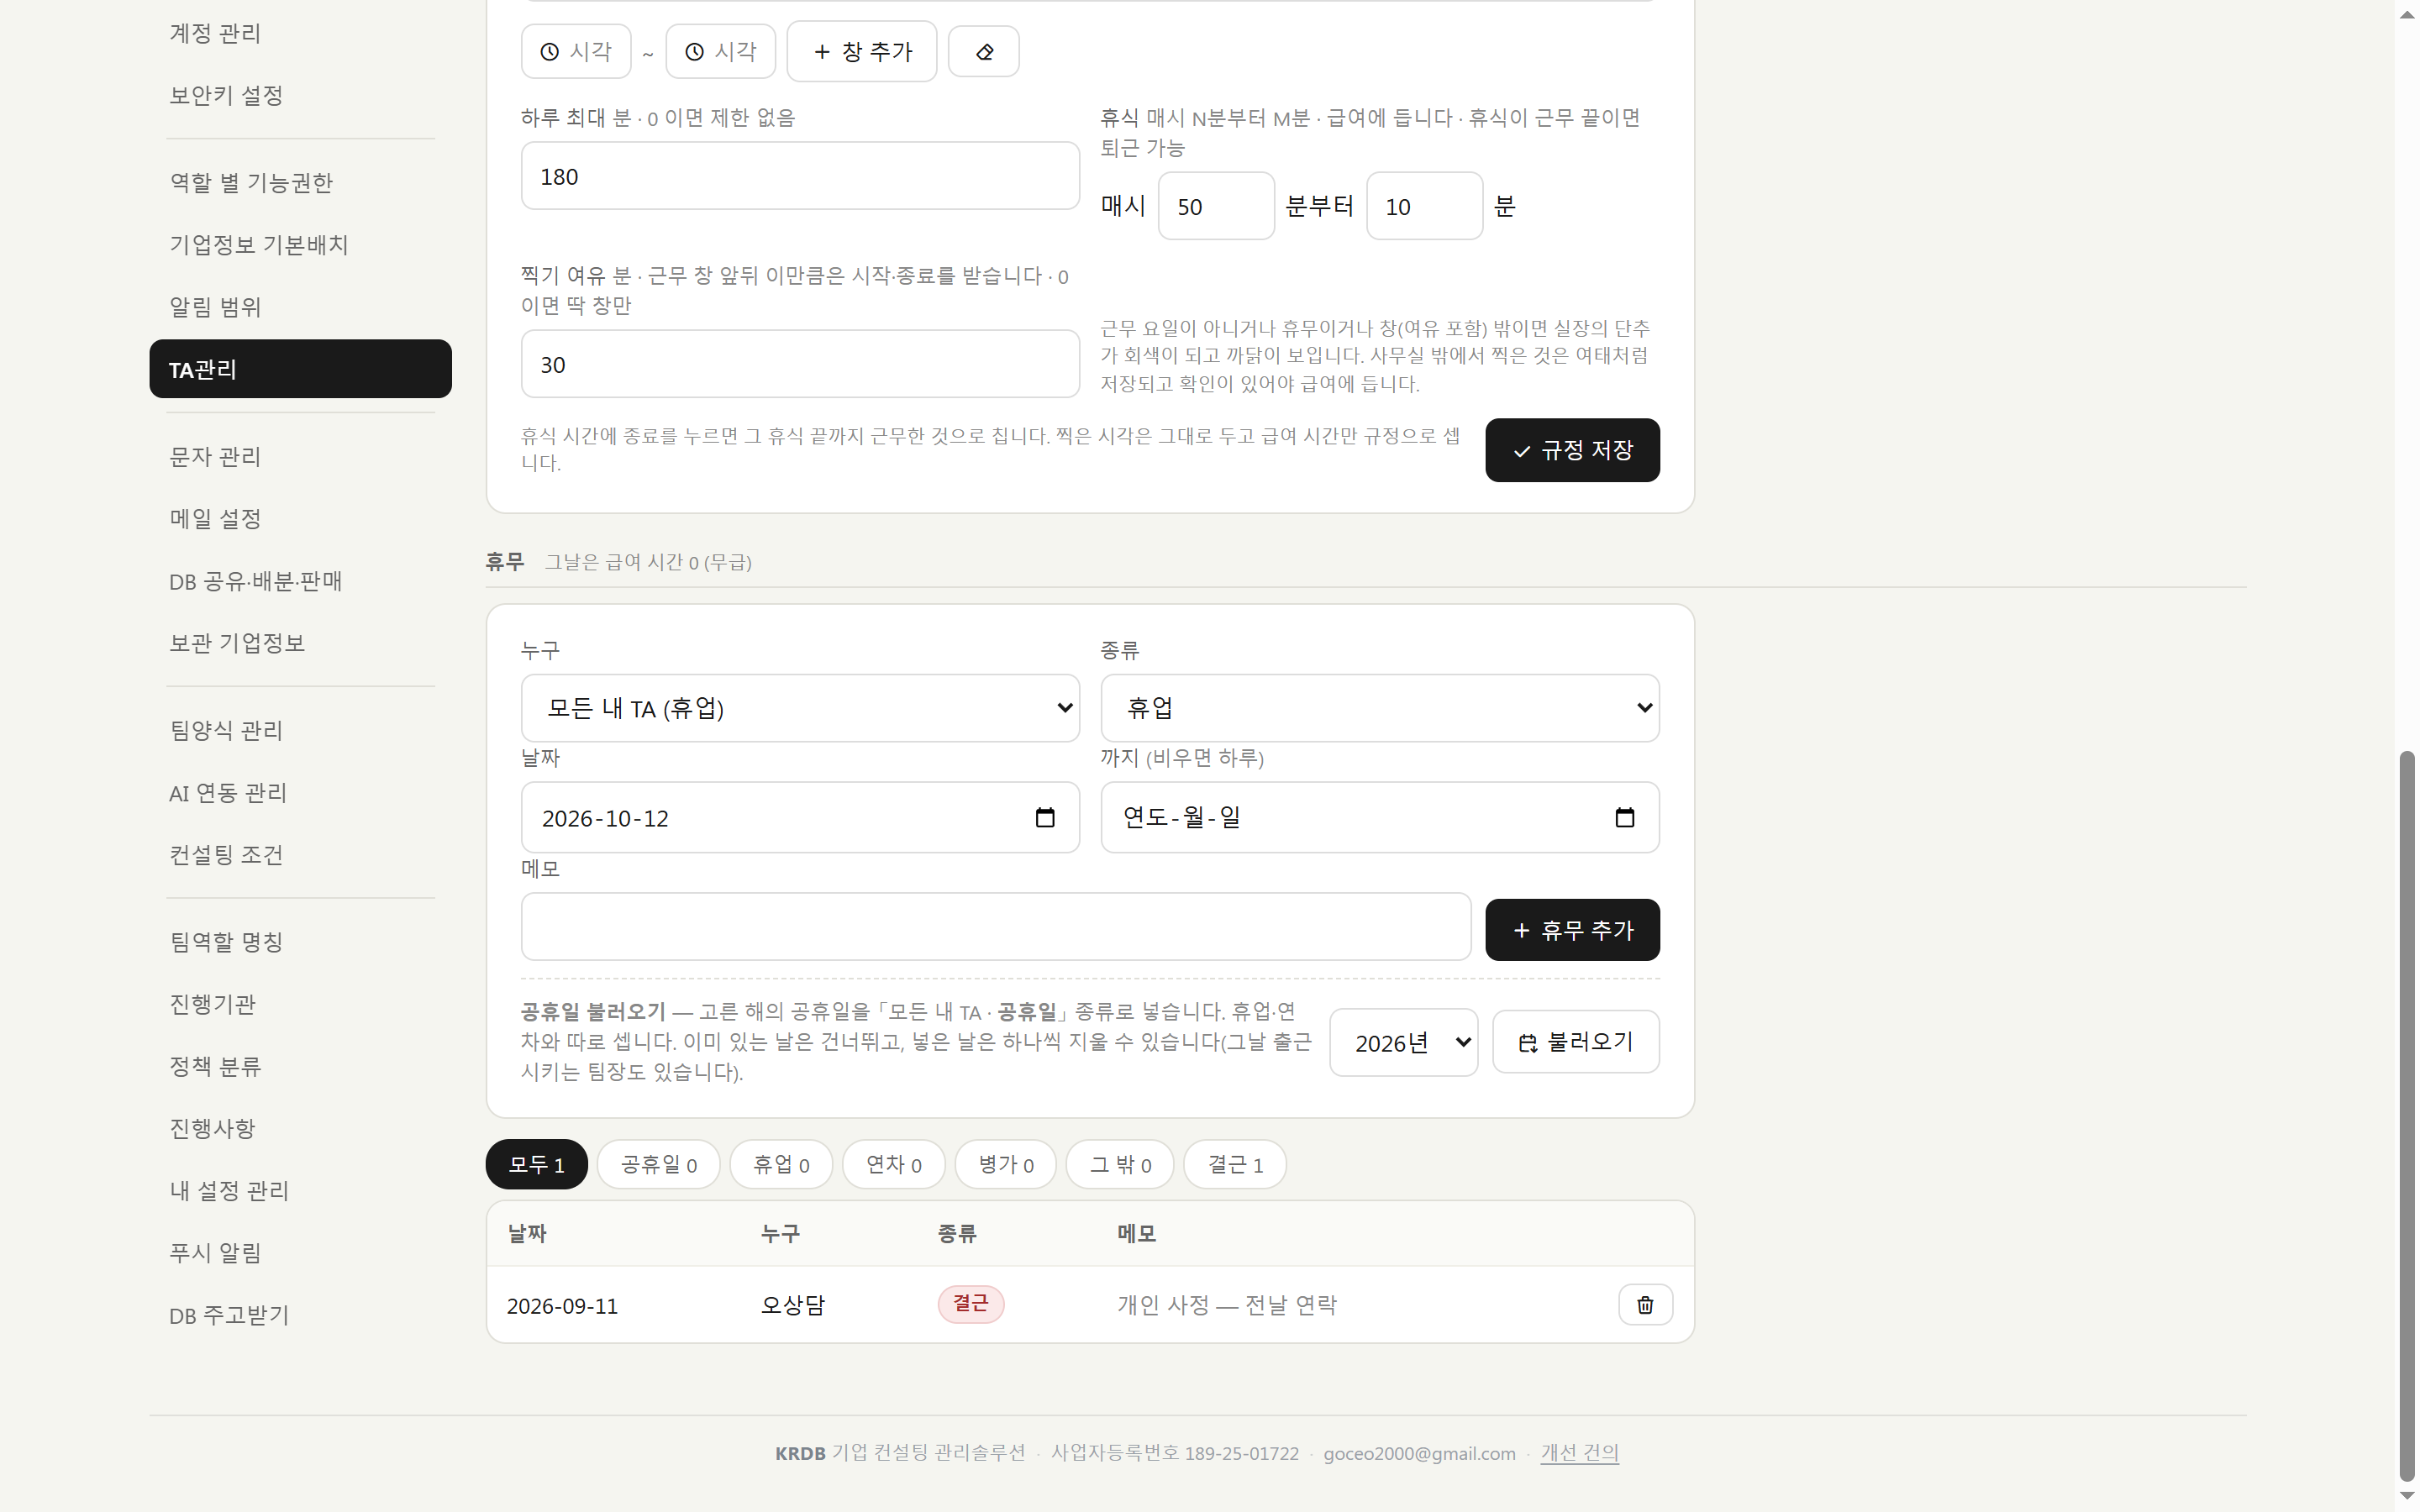
Task: Select the 연차 0 filter tab
Action: [894, 1164]
